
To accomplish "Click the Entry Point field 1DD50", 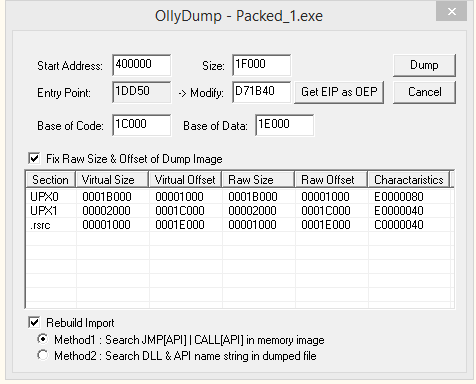I will [142, 92].
